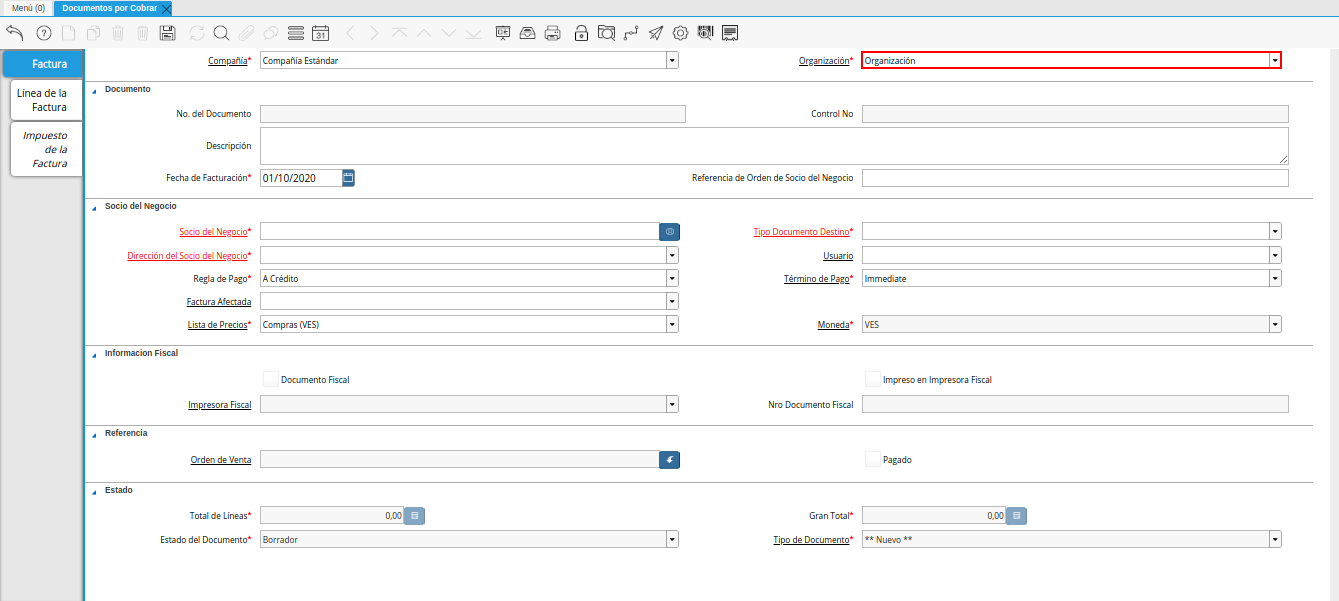Select Documentos por Cobrar tab
Image resolution: width=1339 pixels, height=601 pixels.
[x=109, y=8]
